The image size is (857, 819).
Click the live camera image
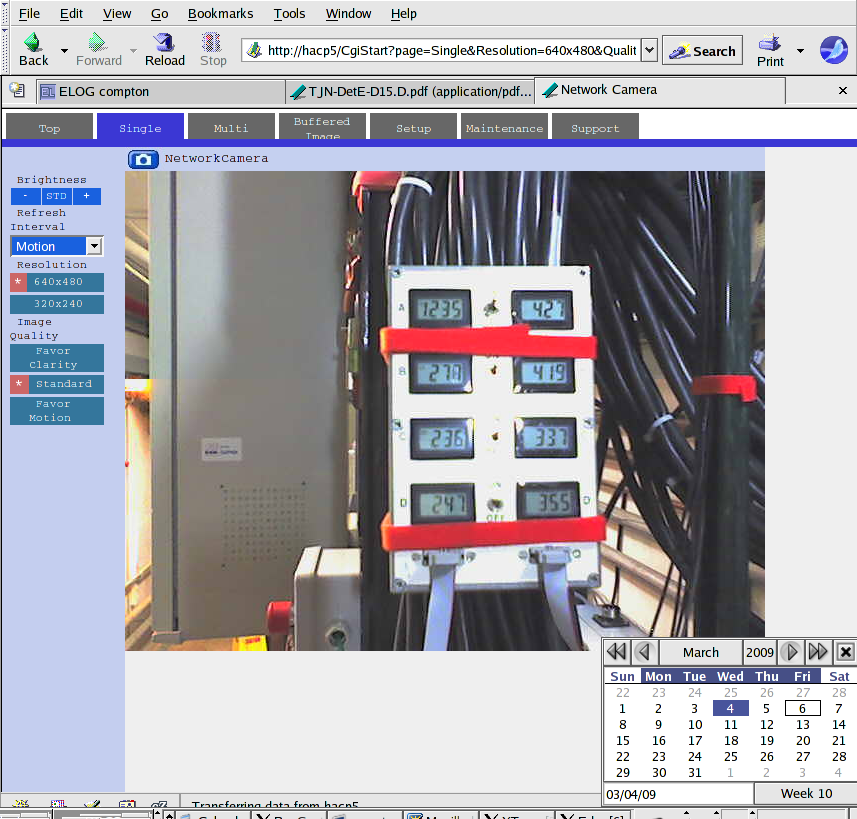pos(444,411)
